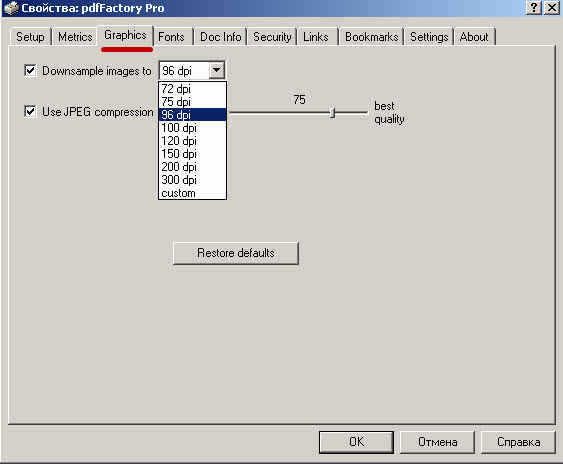The image size is (563, 464).
Task: Toggle Downsample images to checkbox
Action: (30, 70)
